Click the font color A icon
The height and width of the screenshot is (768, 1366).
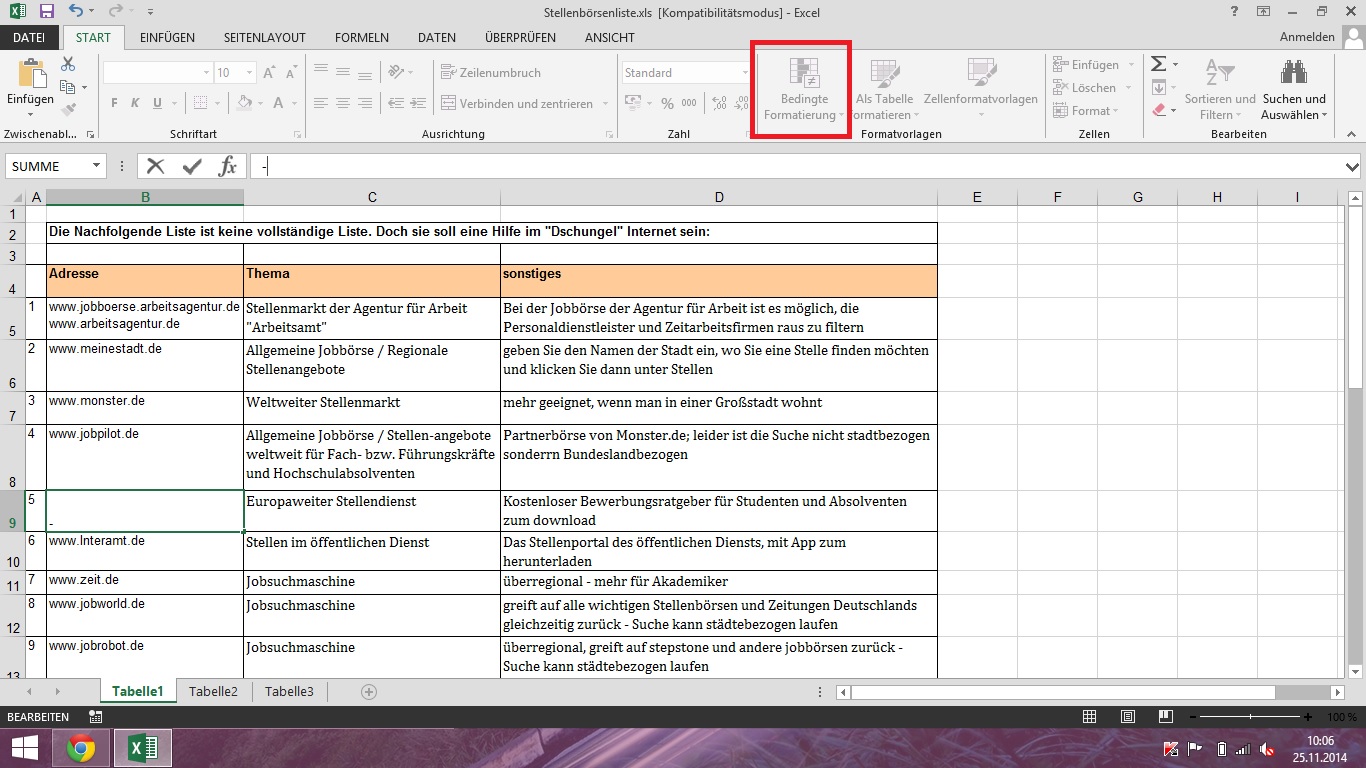[x=279, y=103]
